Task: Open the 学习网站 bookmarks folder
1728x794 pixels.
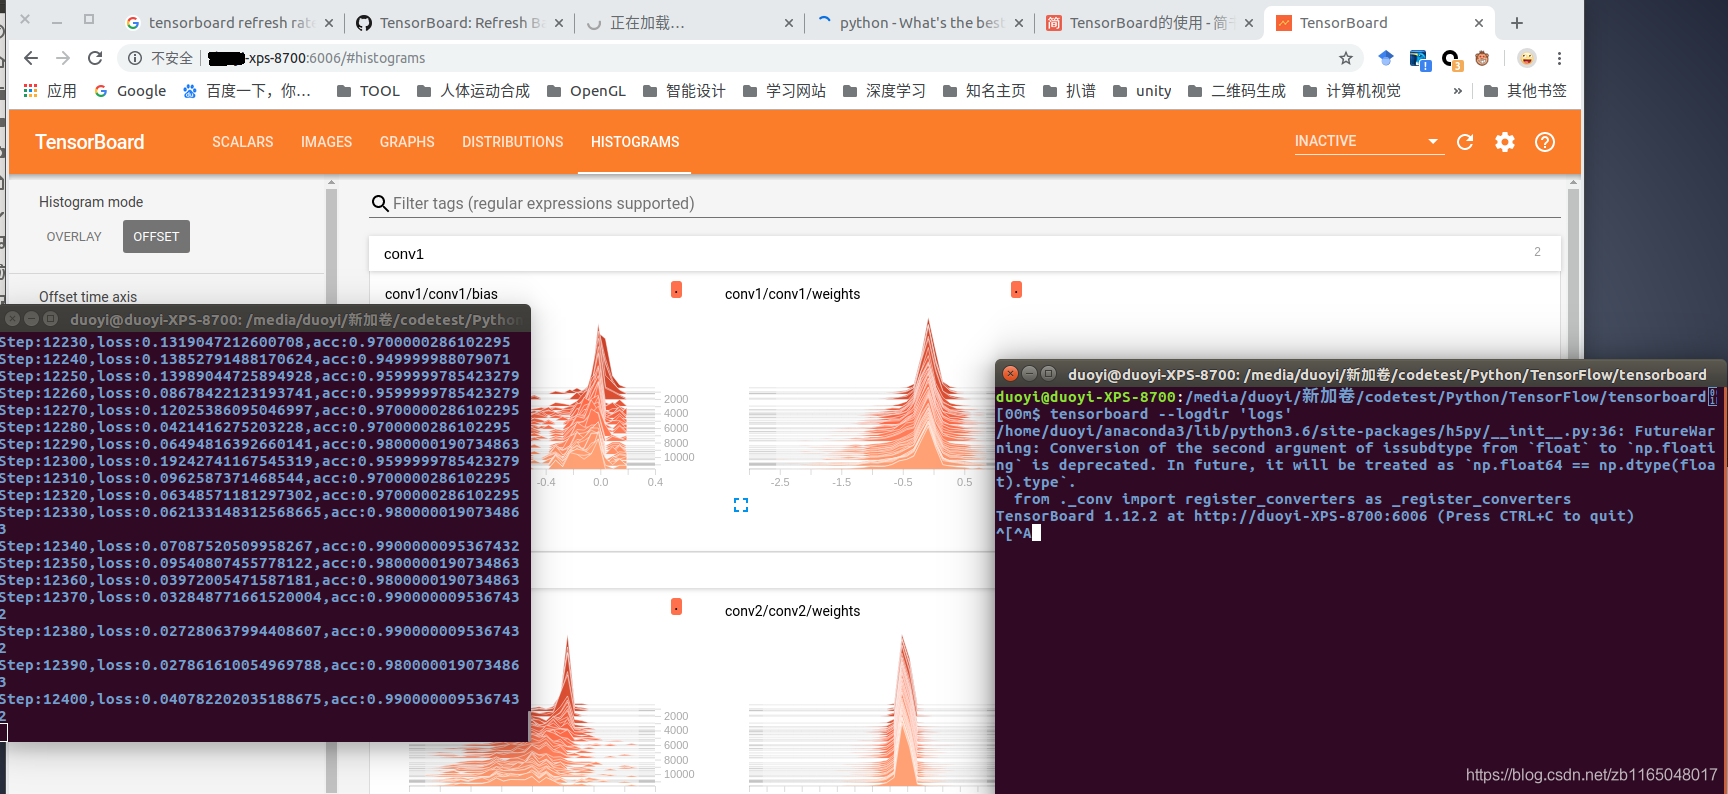Action: click(784, 91)
